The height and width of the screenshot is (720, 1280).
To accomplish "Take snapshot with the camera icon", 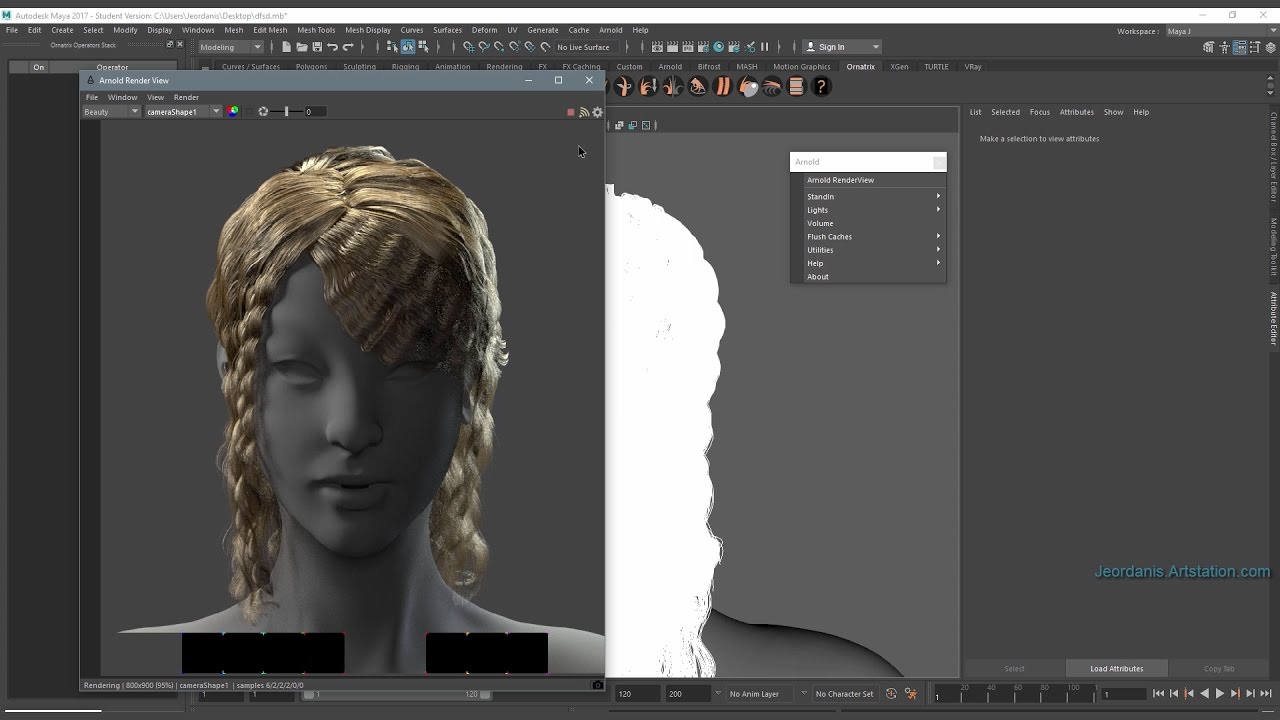I will [x=598, y=685].
